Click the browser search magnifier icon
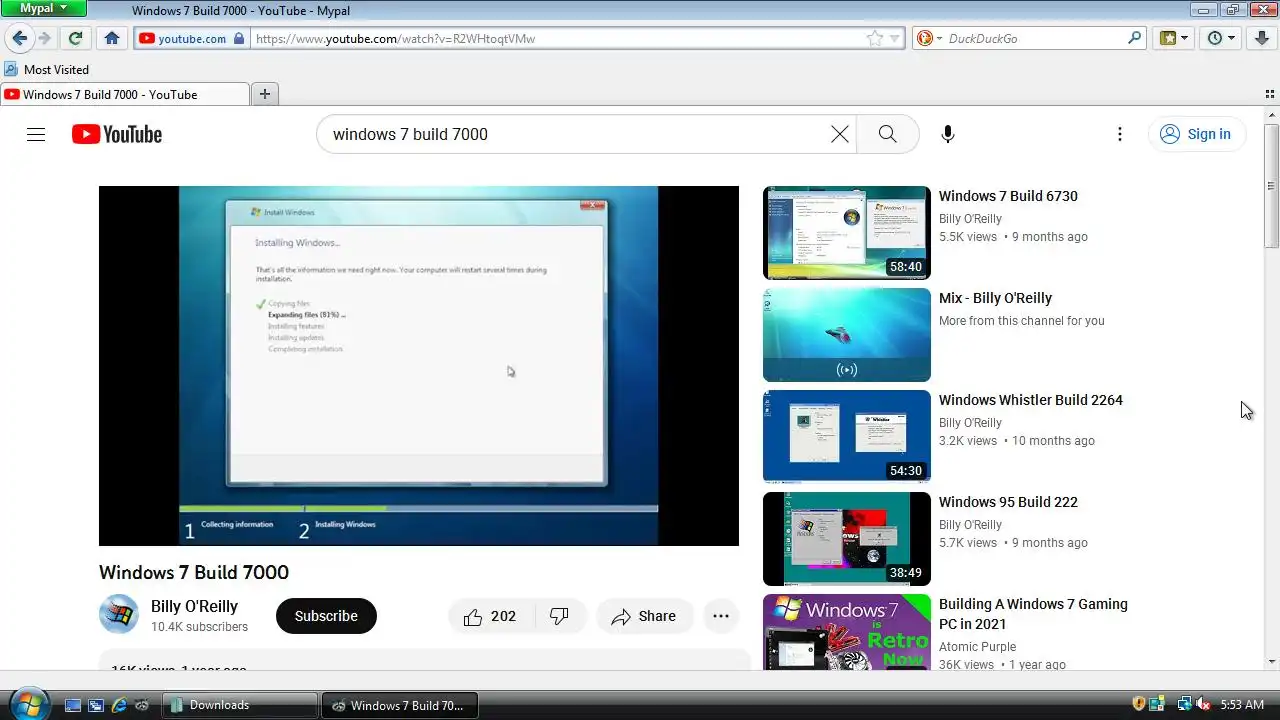This screenshot has height=720, width=1280. [1135, 38]
